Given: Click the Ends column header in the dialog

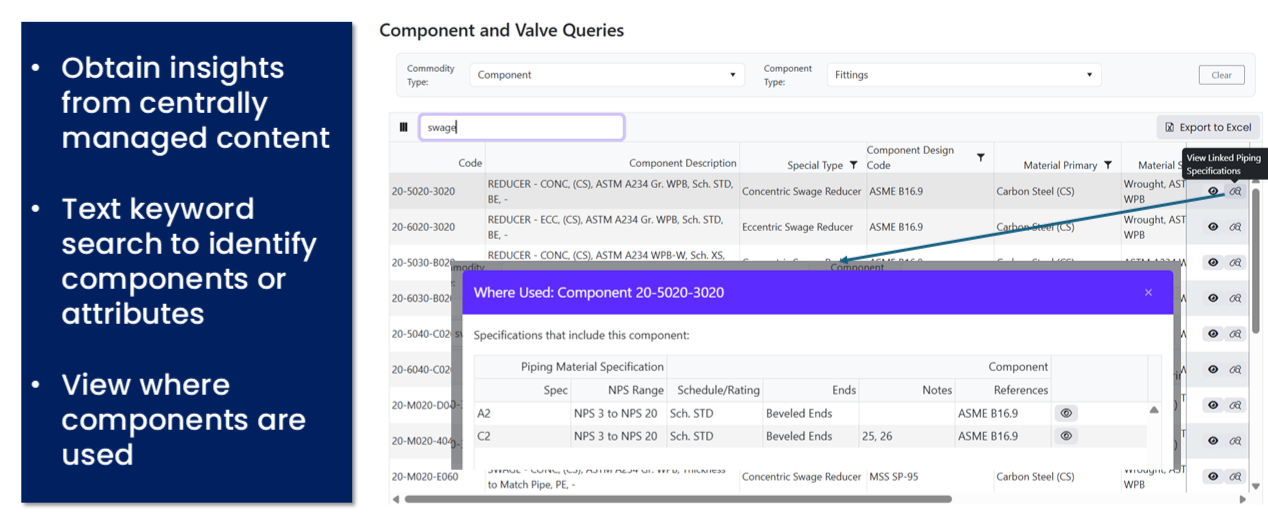Looking at the screenshot, I should [844, 390].
